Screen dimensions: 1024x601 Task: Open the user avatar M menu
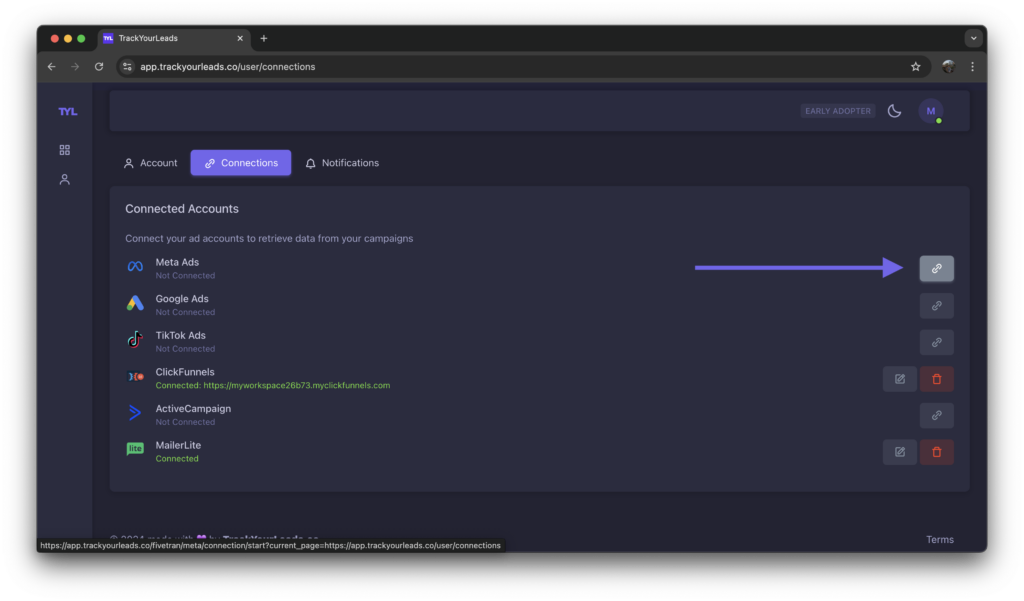tap(931, 111)
